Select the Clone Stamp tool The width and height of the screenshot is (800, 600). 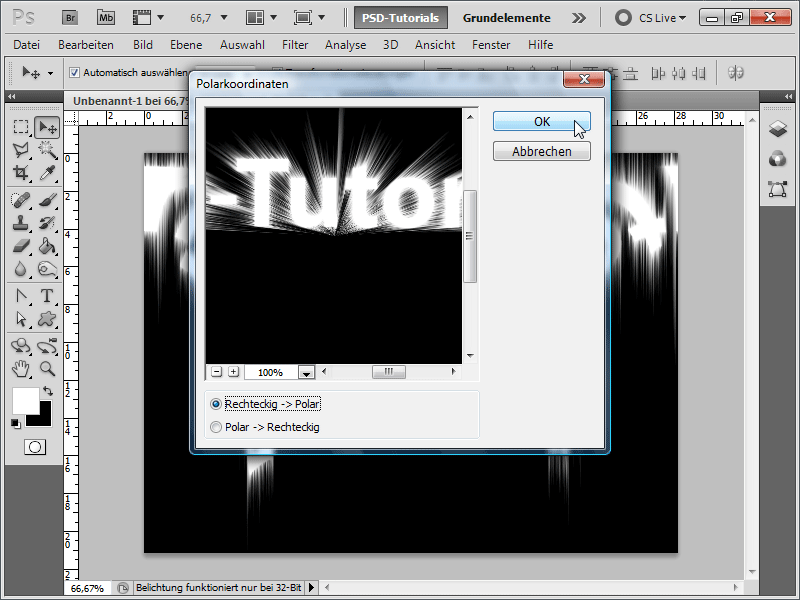click(21, 223)
